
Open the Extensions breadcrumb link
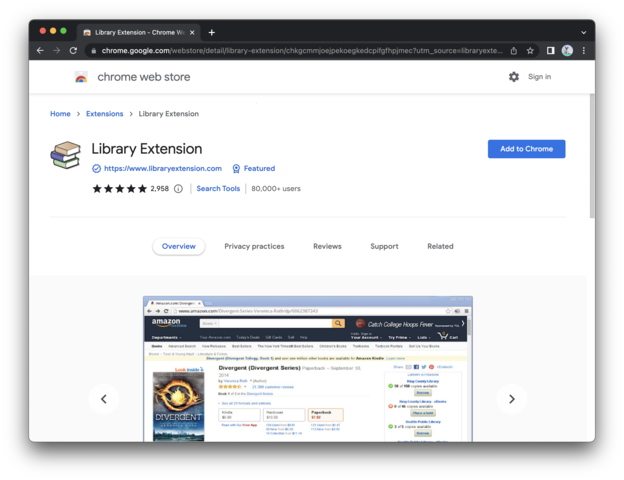[x=105, y=114]
